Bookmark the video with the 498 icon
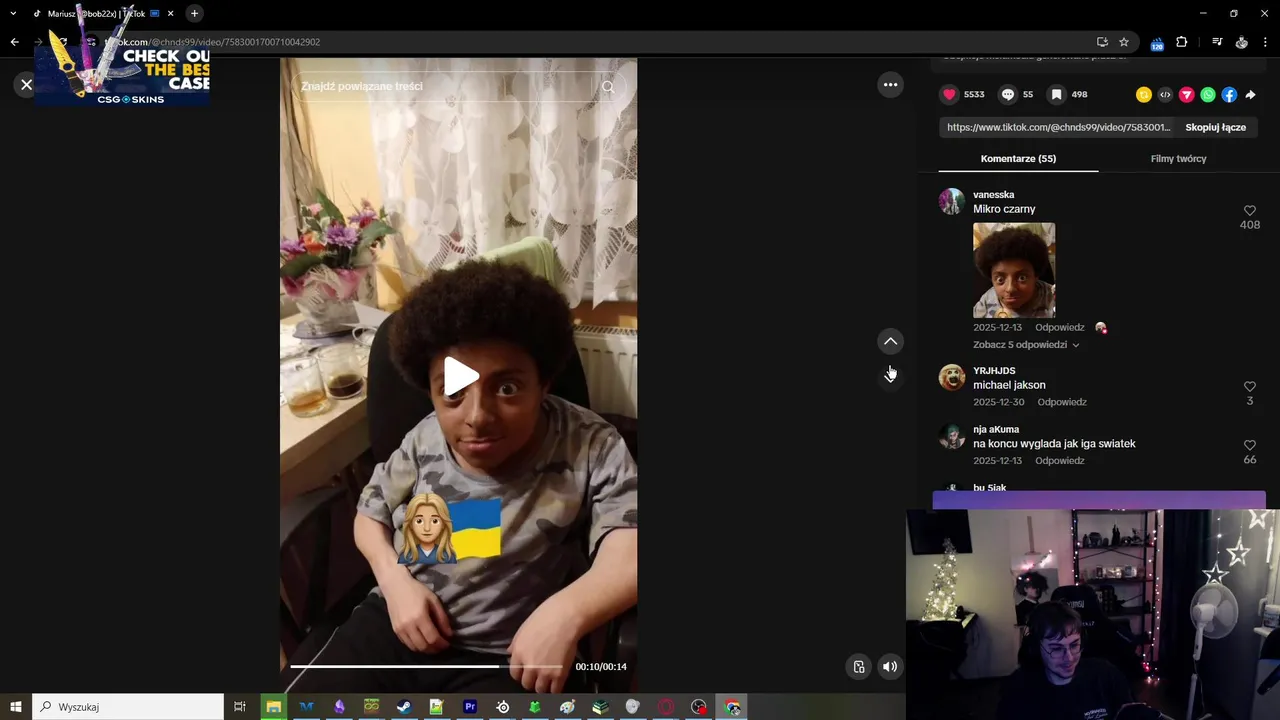The width and height of the screenshot is (1280, 720). click(x=1056, y=94)
